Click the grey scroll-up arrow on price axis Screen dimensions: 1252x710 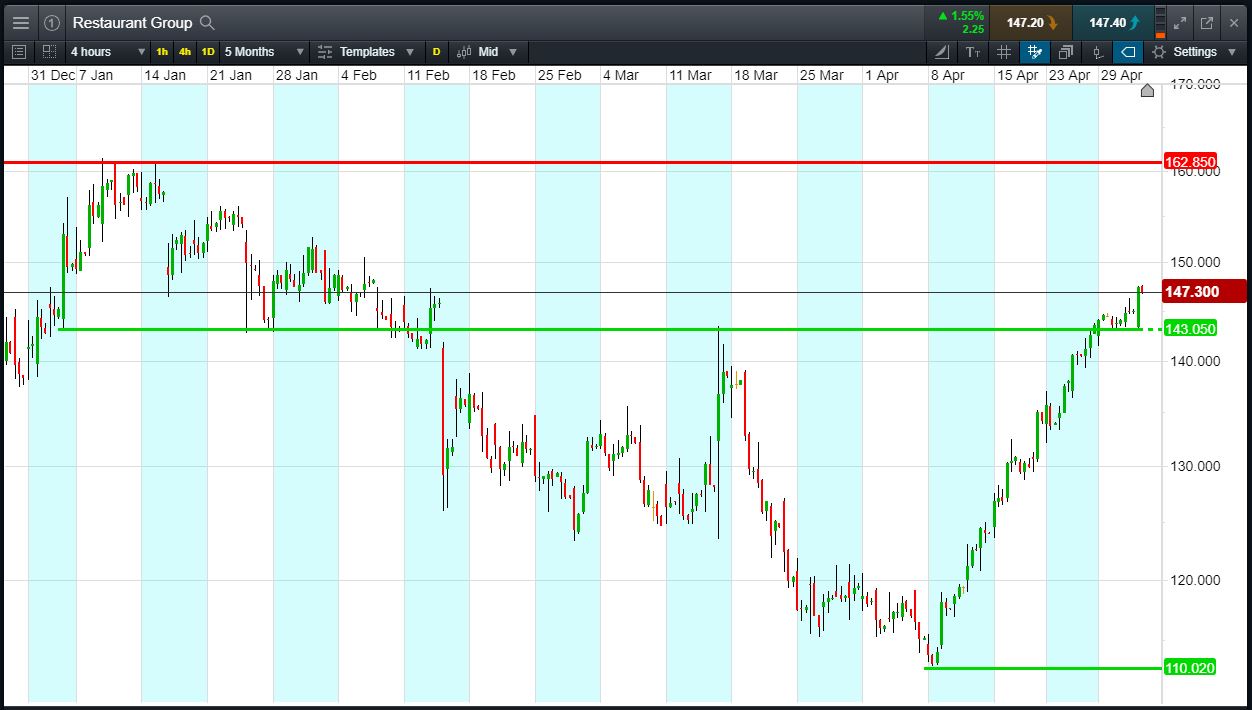[x=1147, y=91]
